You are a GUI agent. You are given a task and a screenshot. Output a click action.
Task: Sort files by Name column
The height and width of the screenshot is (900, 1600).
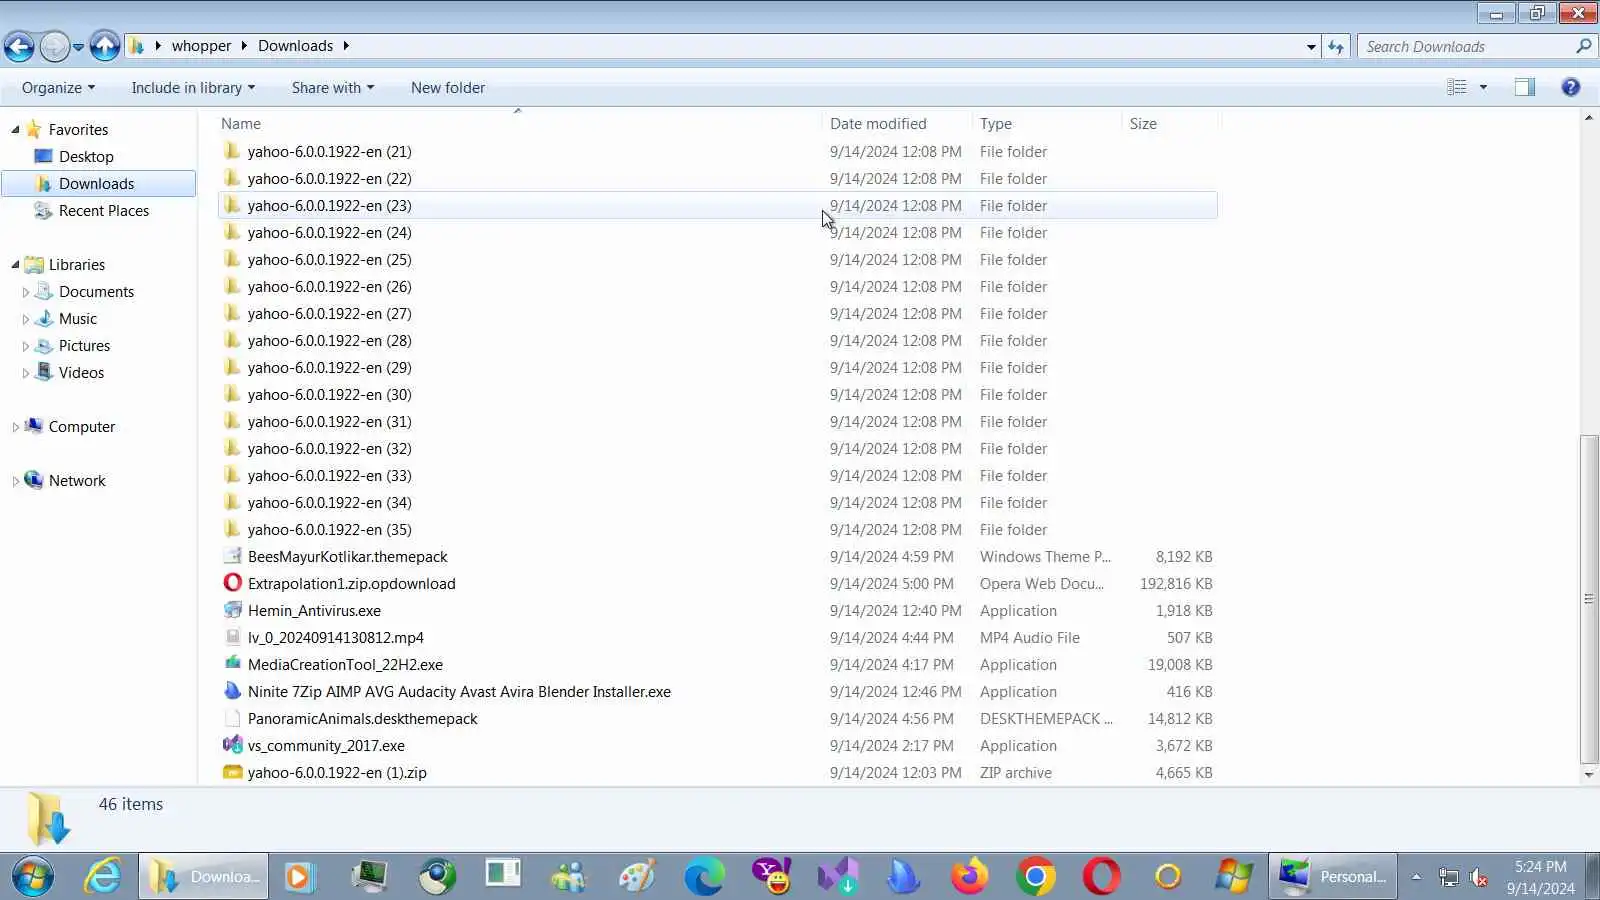(518, 123)
